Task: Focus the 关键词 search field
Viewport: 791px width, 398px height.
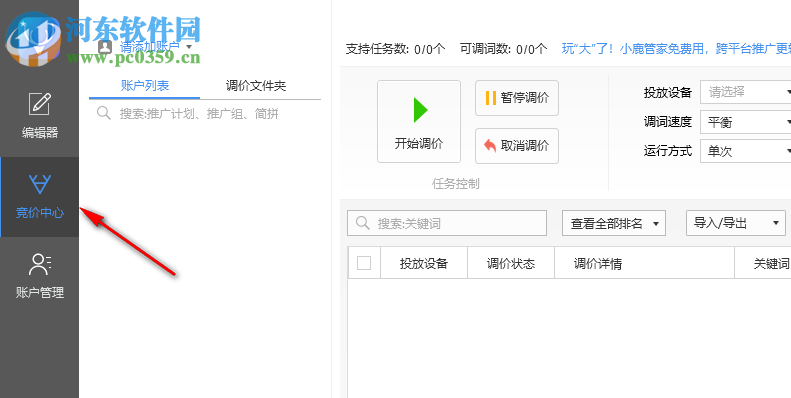Action: click(x=447, y=223)
